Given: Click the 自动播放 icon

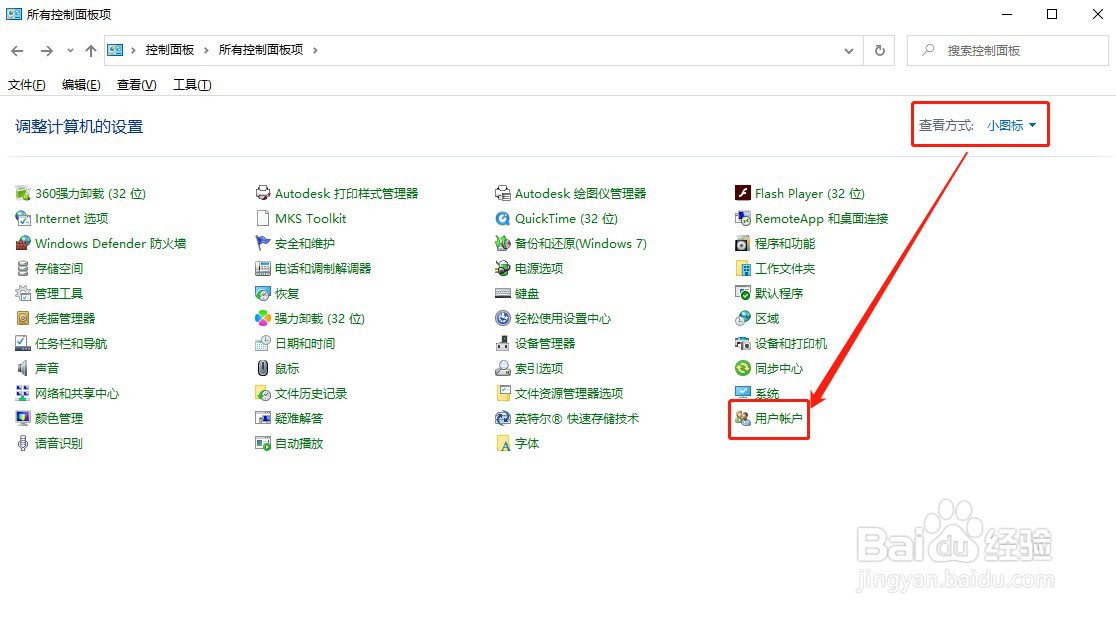Looking at the screenshot, I should coord(263,443).
